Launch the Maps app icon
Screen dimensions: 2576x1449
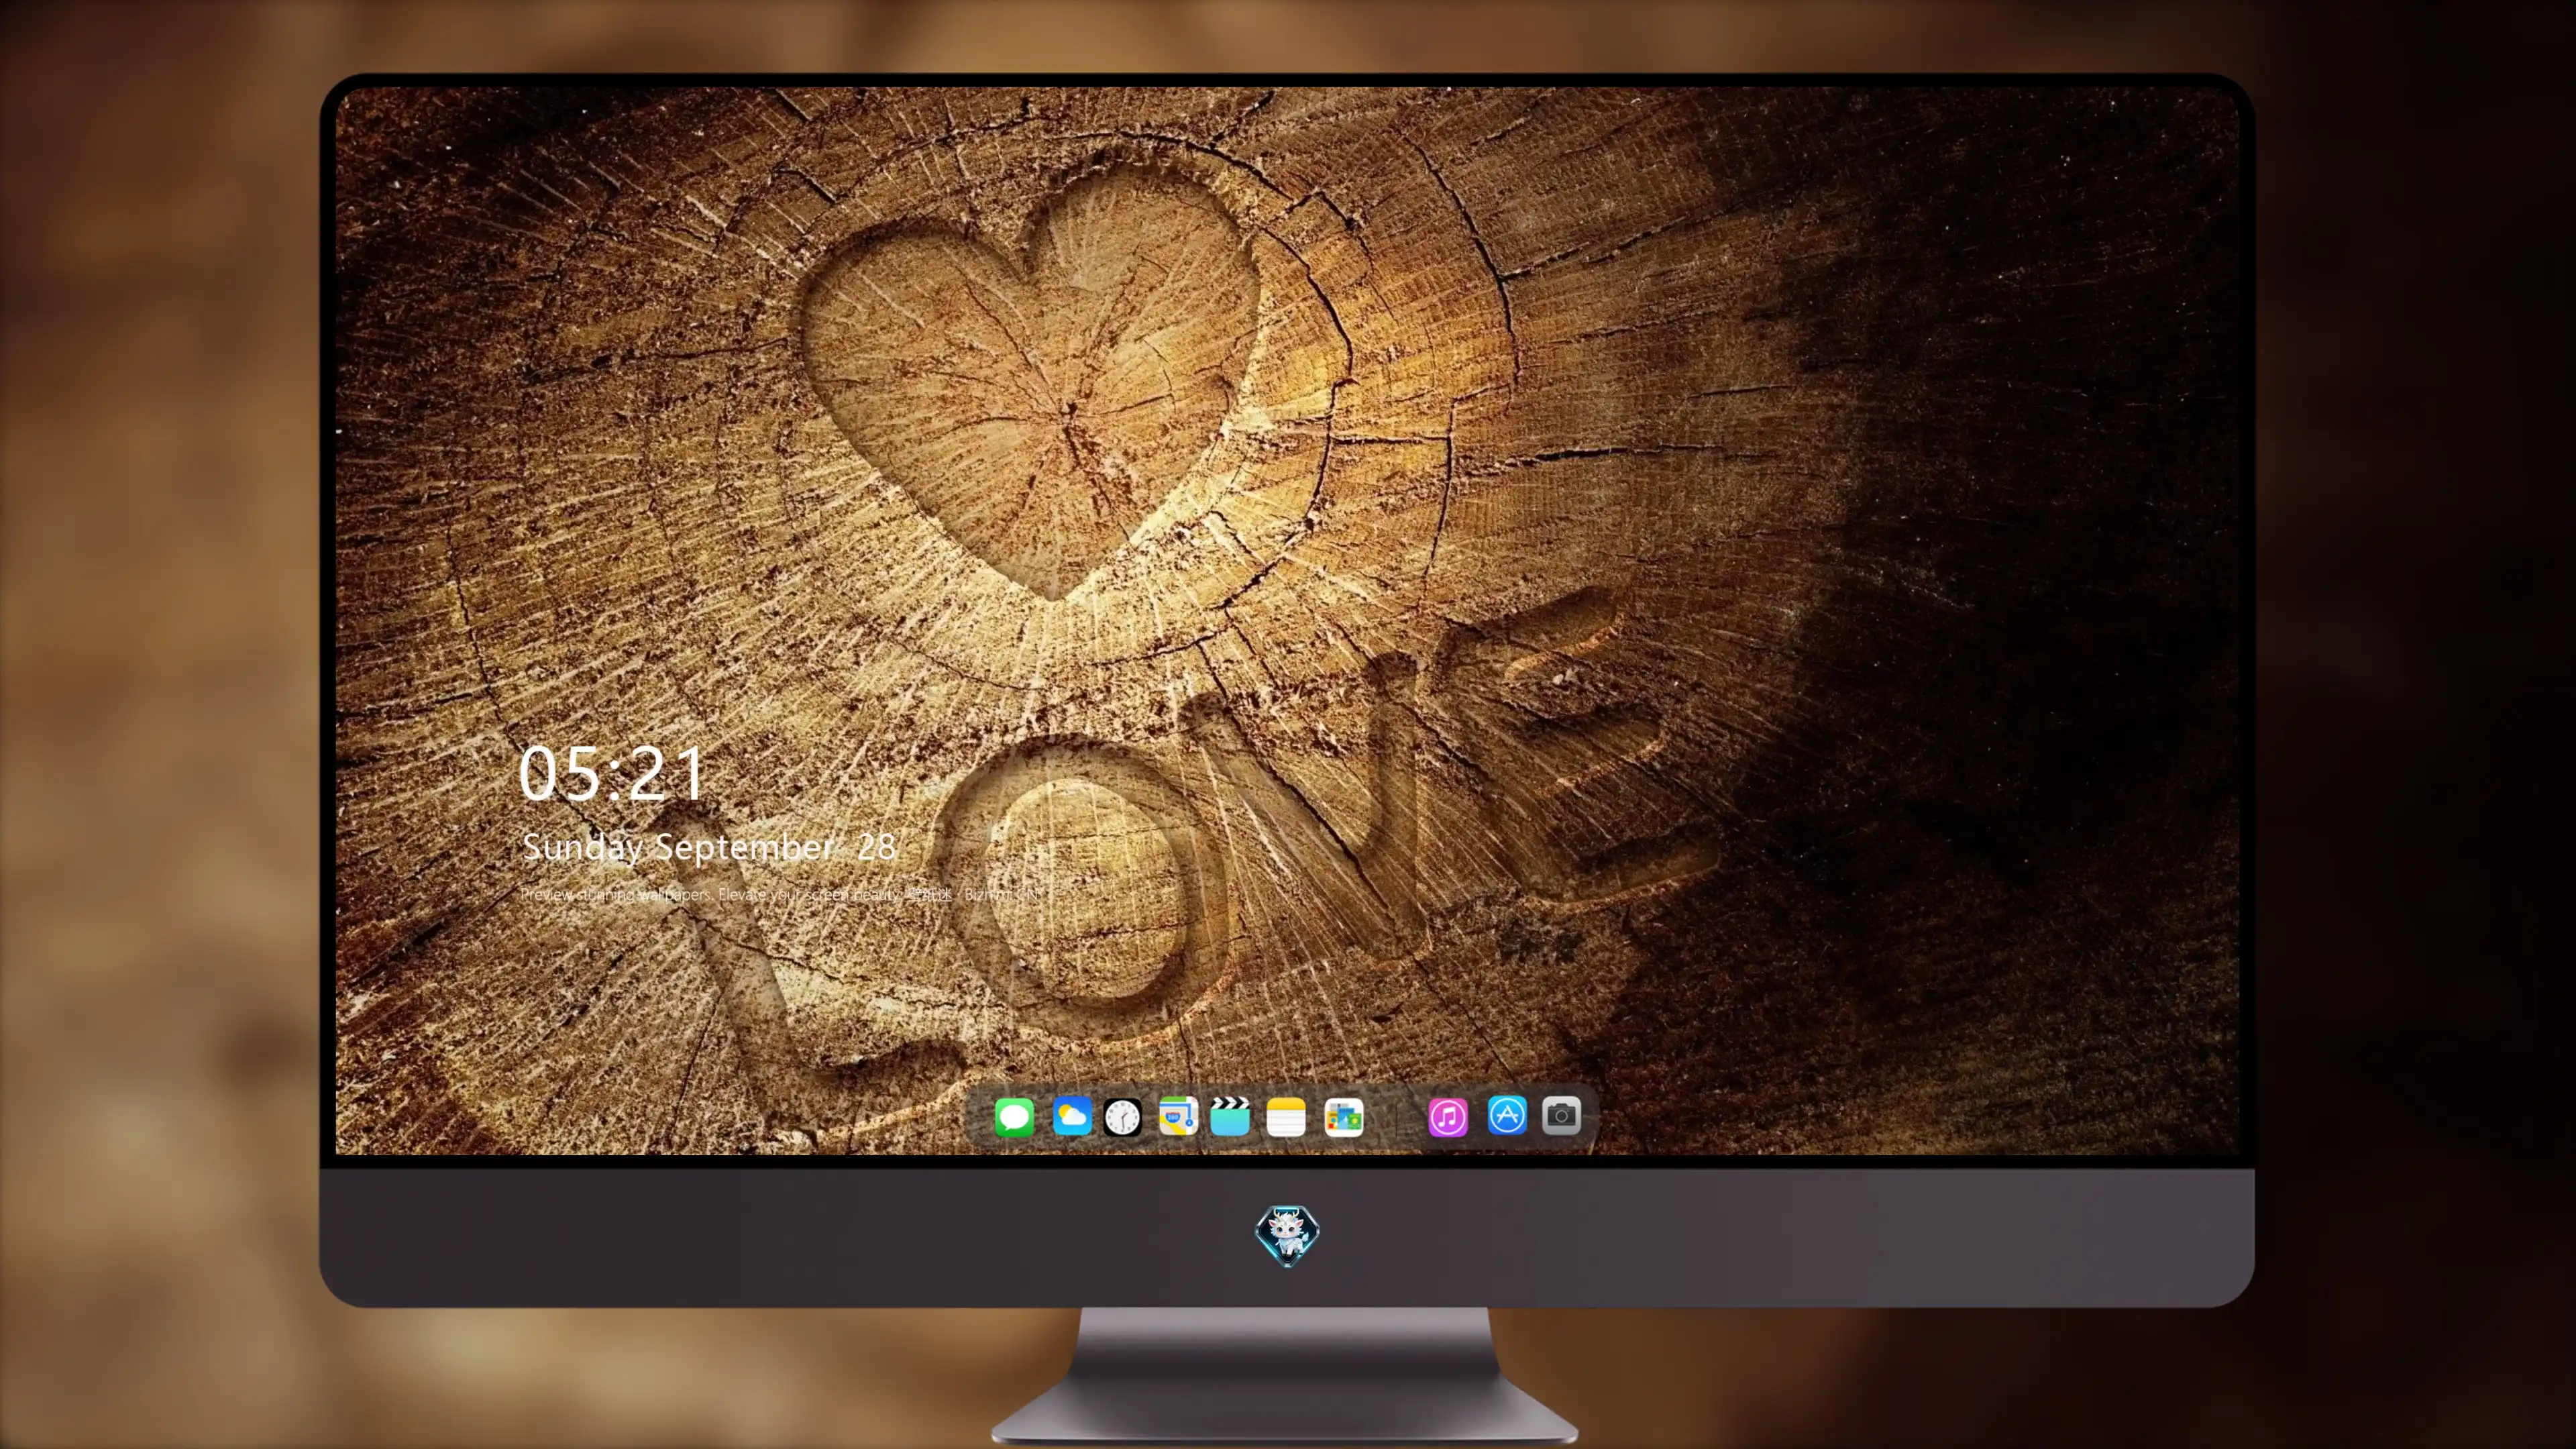pos(1178,1116)
